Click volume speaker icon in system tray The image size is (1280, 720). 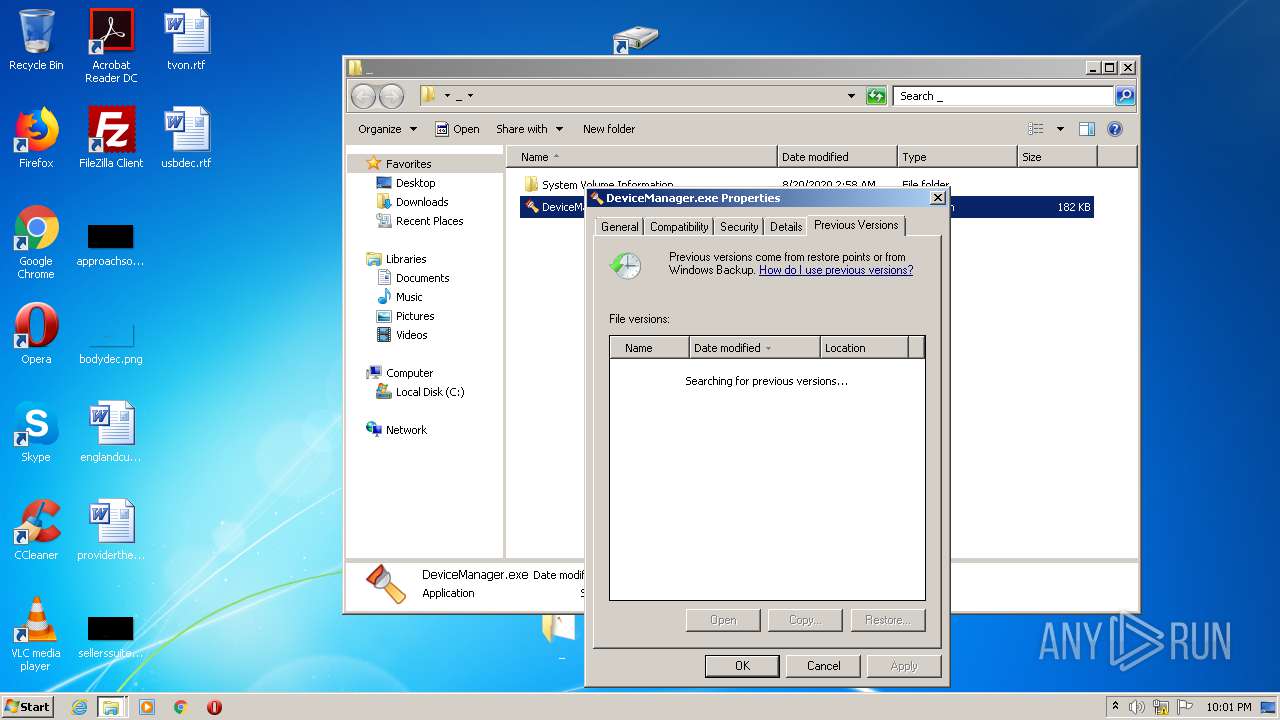pos(1137,707)
